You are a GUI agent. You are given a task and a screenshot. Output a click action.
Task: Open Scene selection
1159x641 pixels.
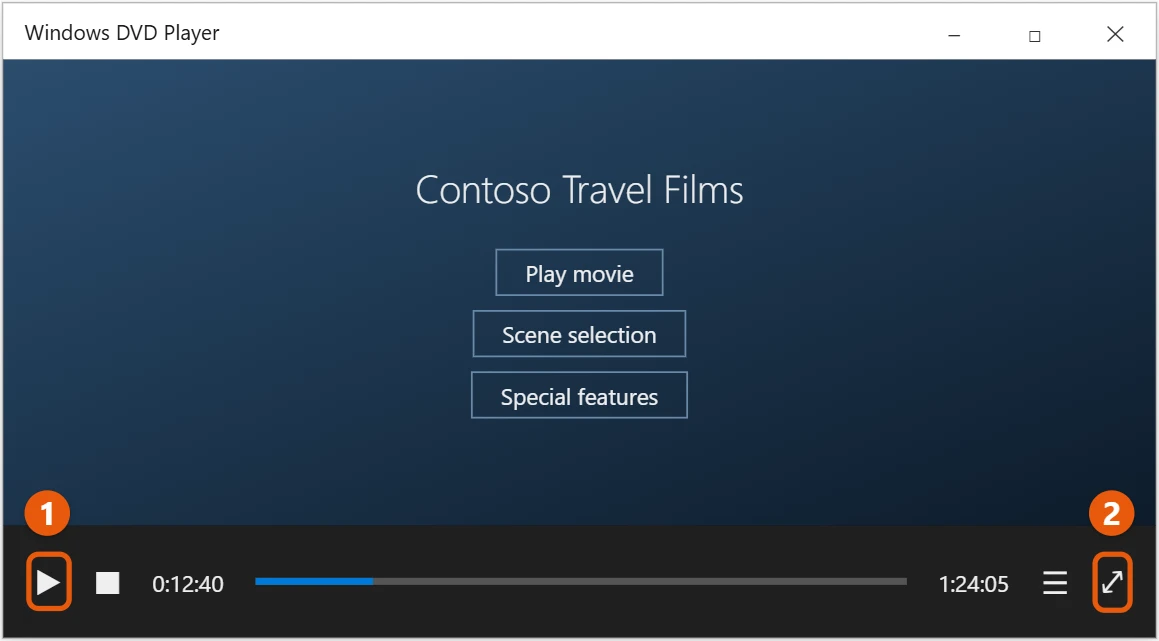coord(580,334)
